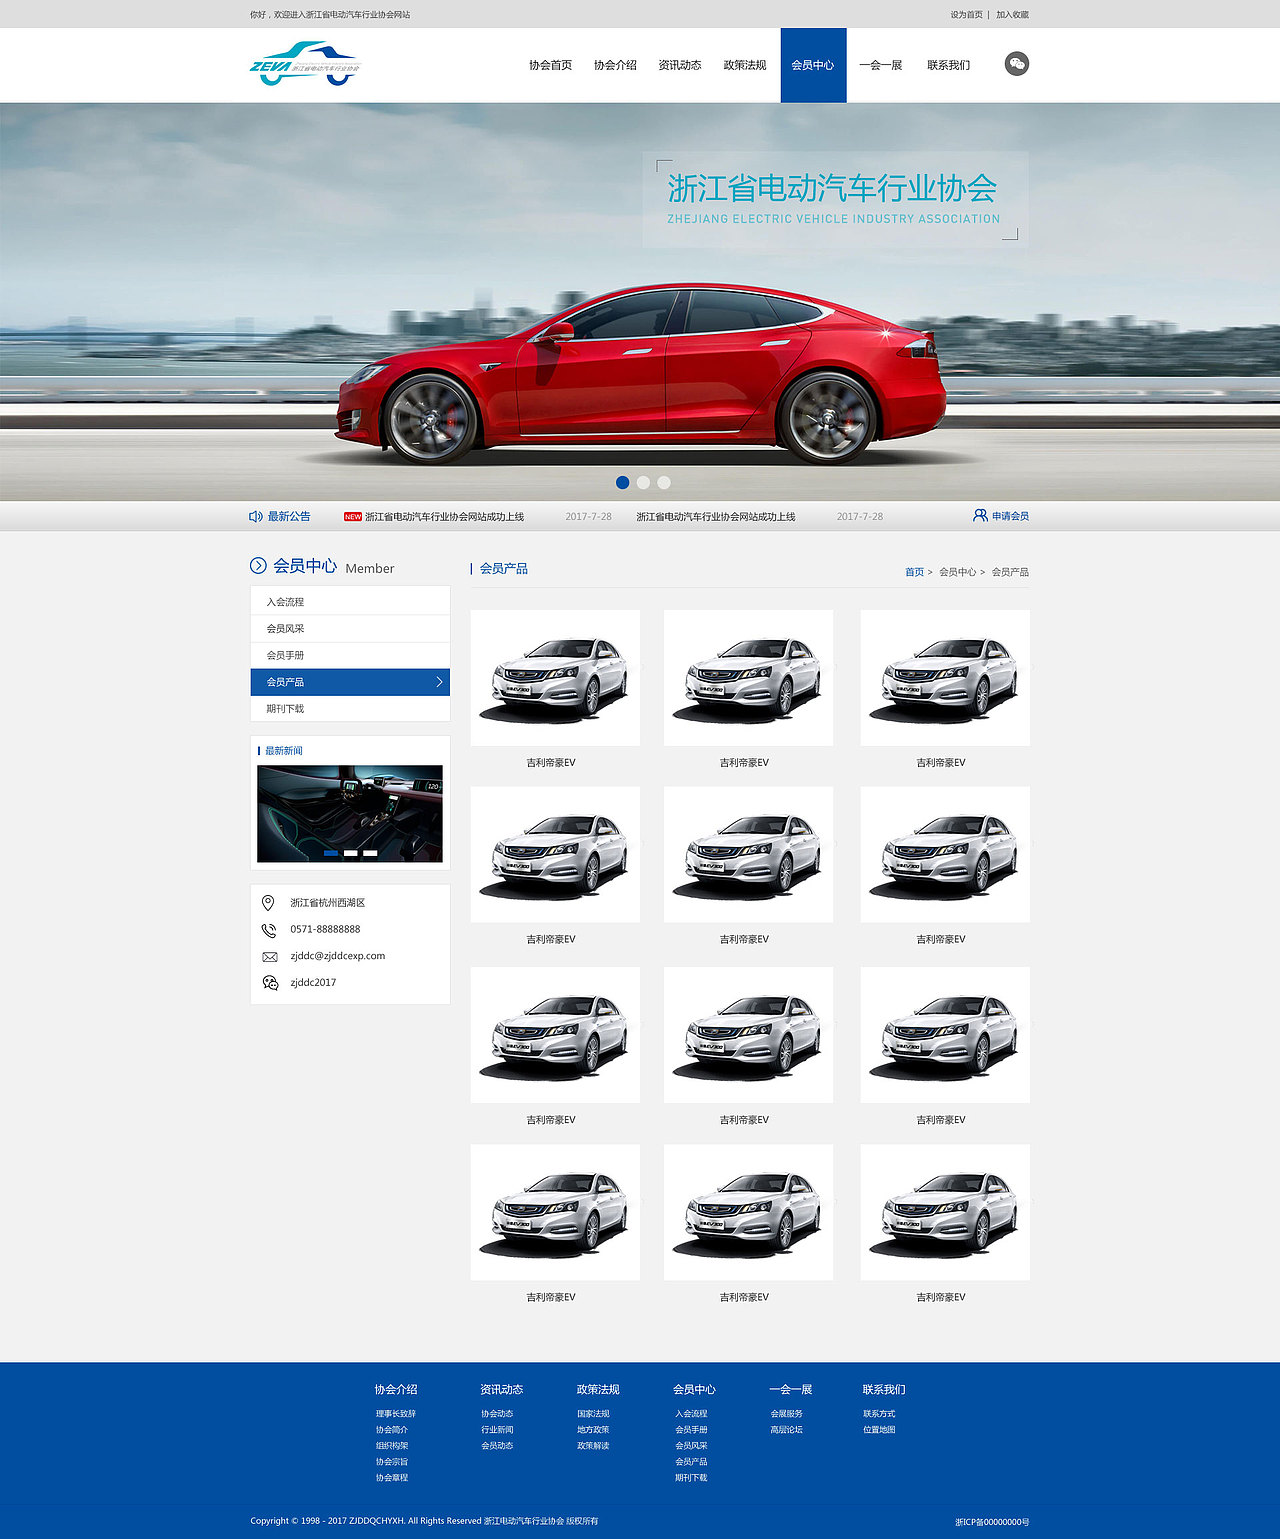
Task: Click the 浙ICP备00000000号 text in the footer
Action: [992, 1522]
